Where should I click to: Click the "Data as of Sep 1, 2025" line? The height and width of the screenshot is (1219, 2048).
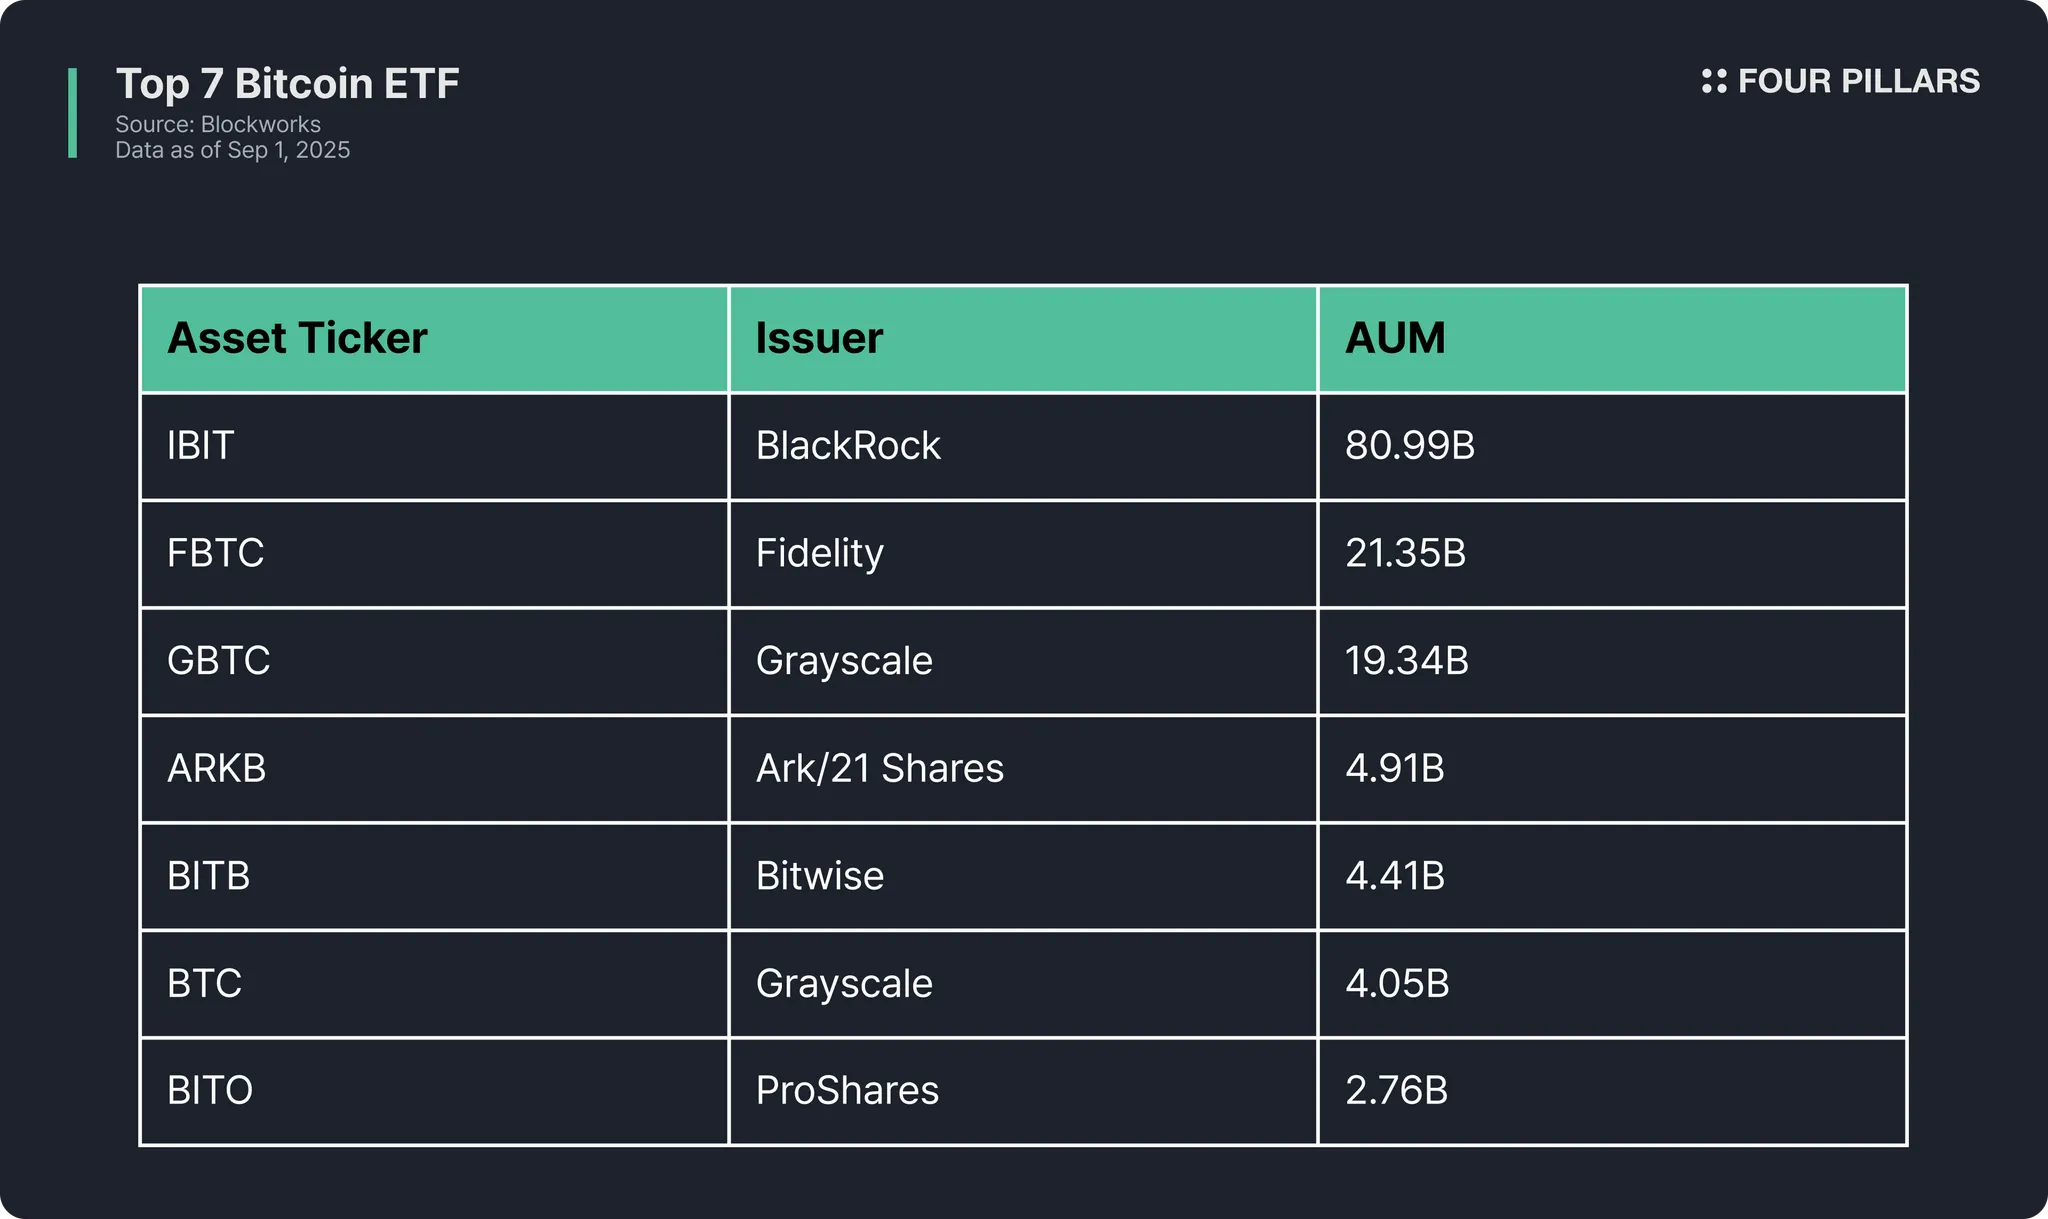[232, 150]
